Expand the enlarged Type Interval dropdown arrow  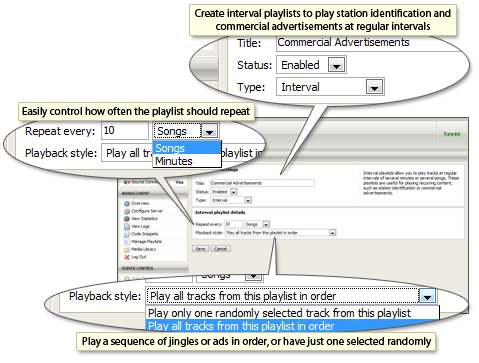click(x=374, y=87)
